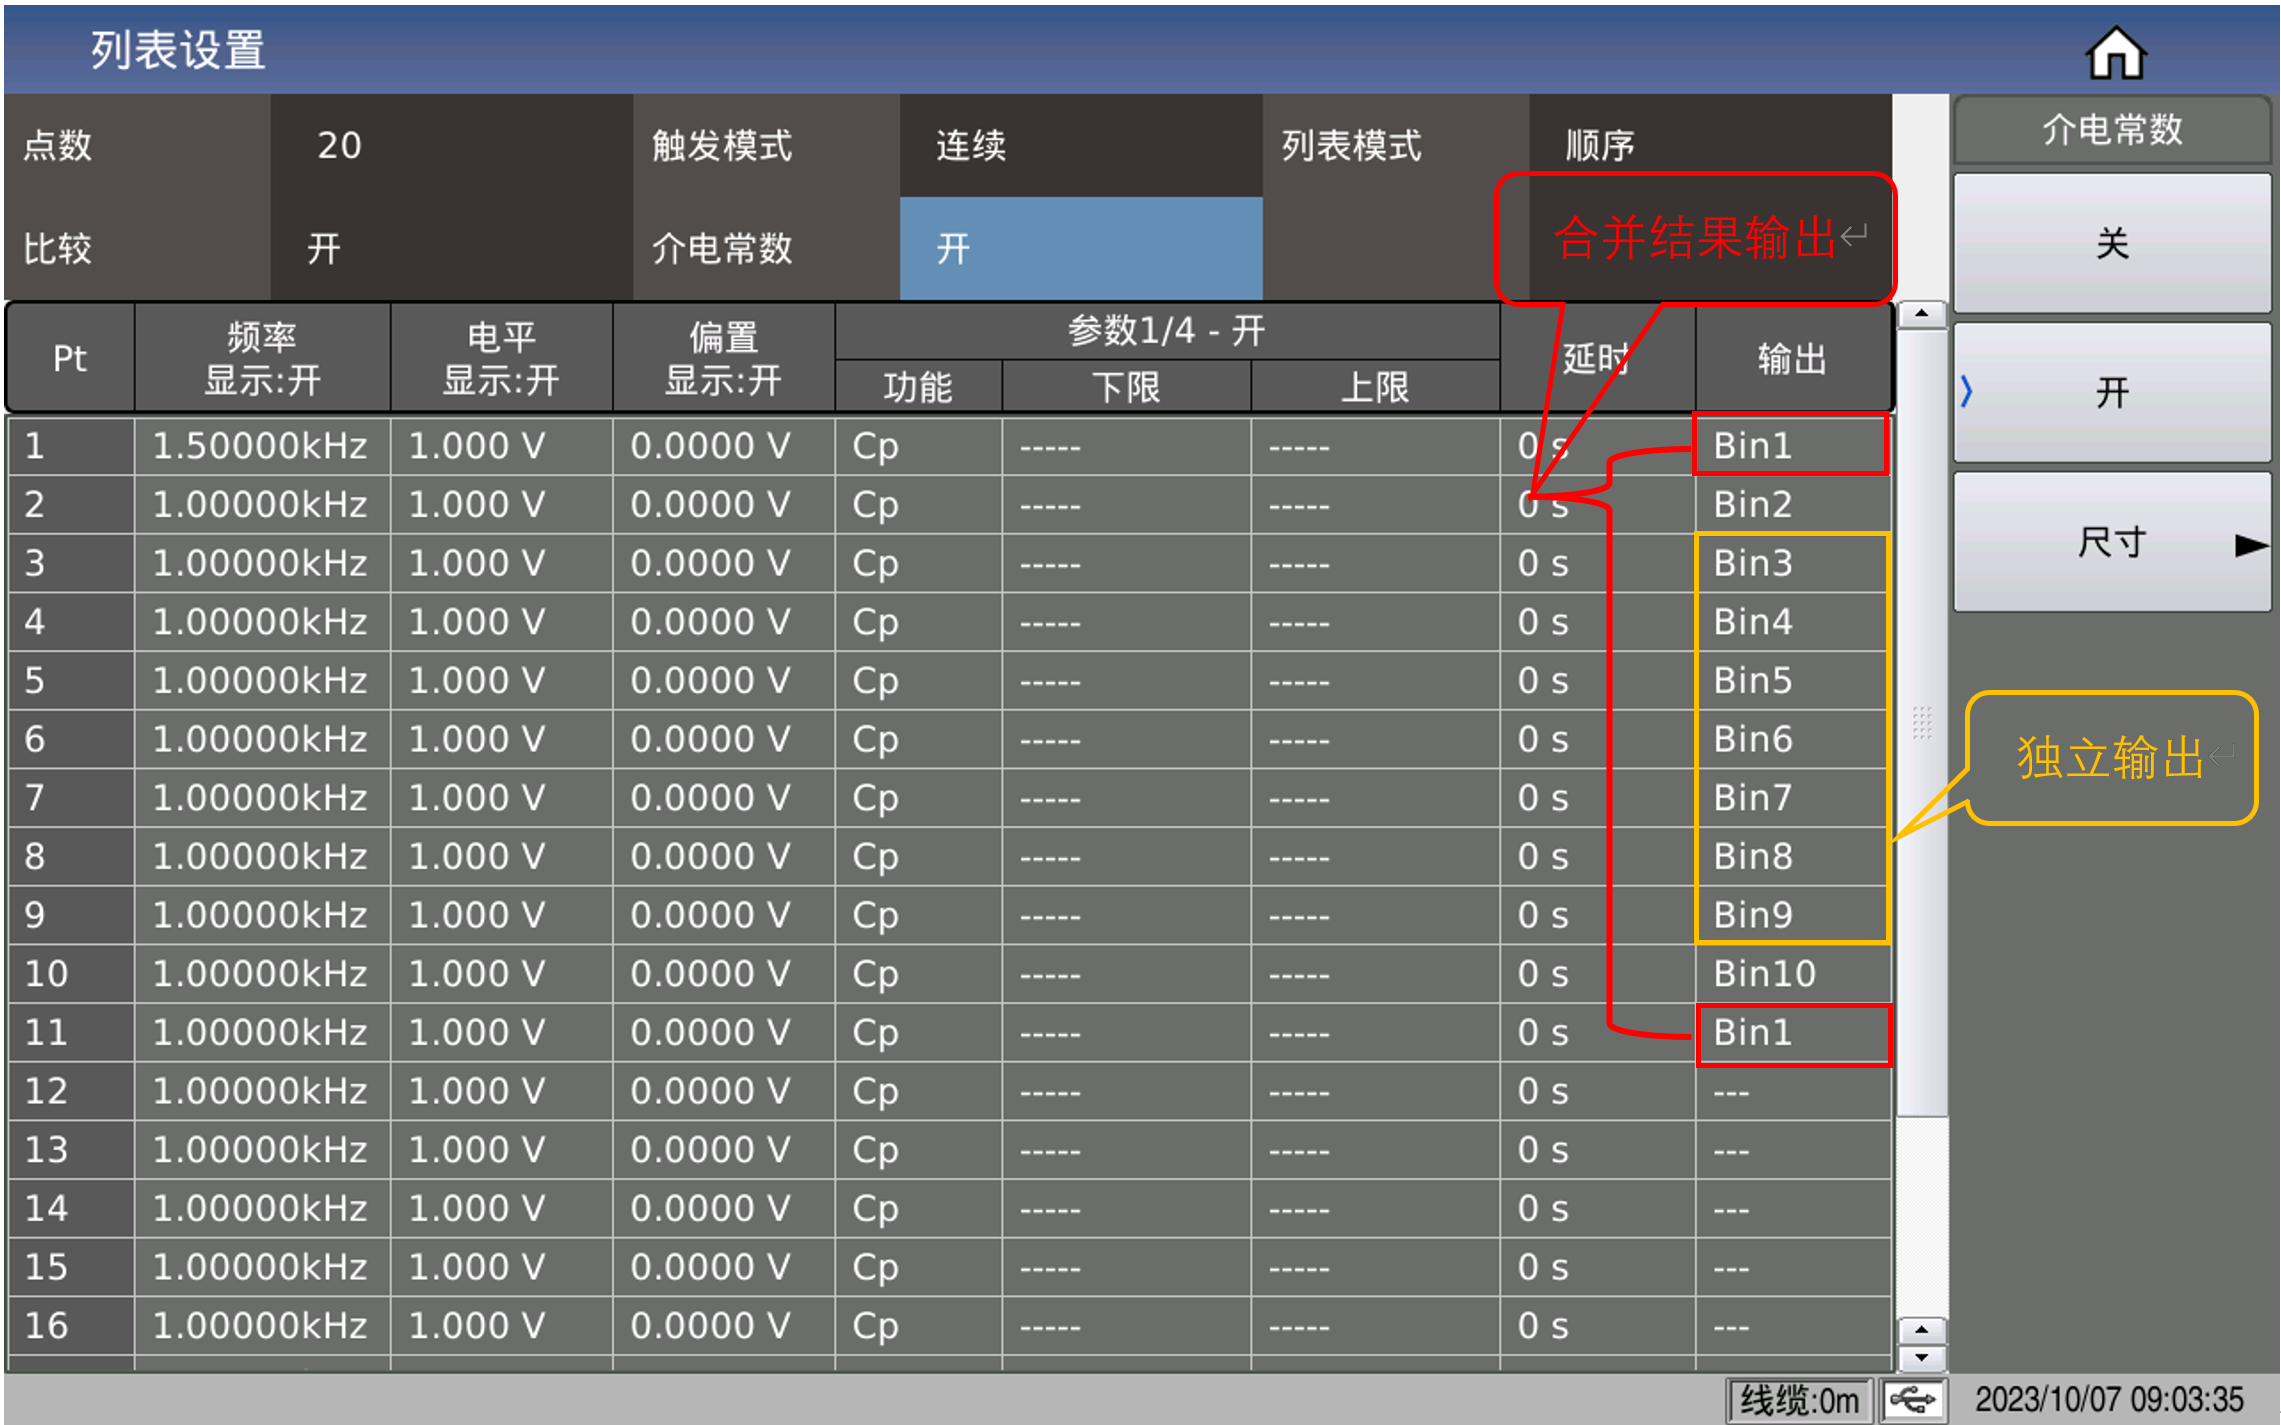This screenshot has width=2281, height=1425.
Task: Click the 尺寸 submenu arrow
Action: [2250, 544]
